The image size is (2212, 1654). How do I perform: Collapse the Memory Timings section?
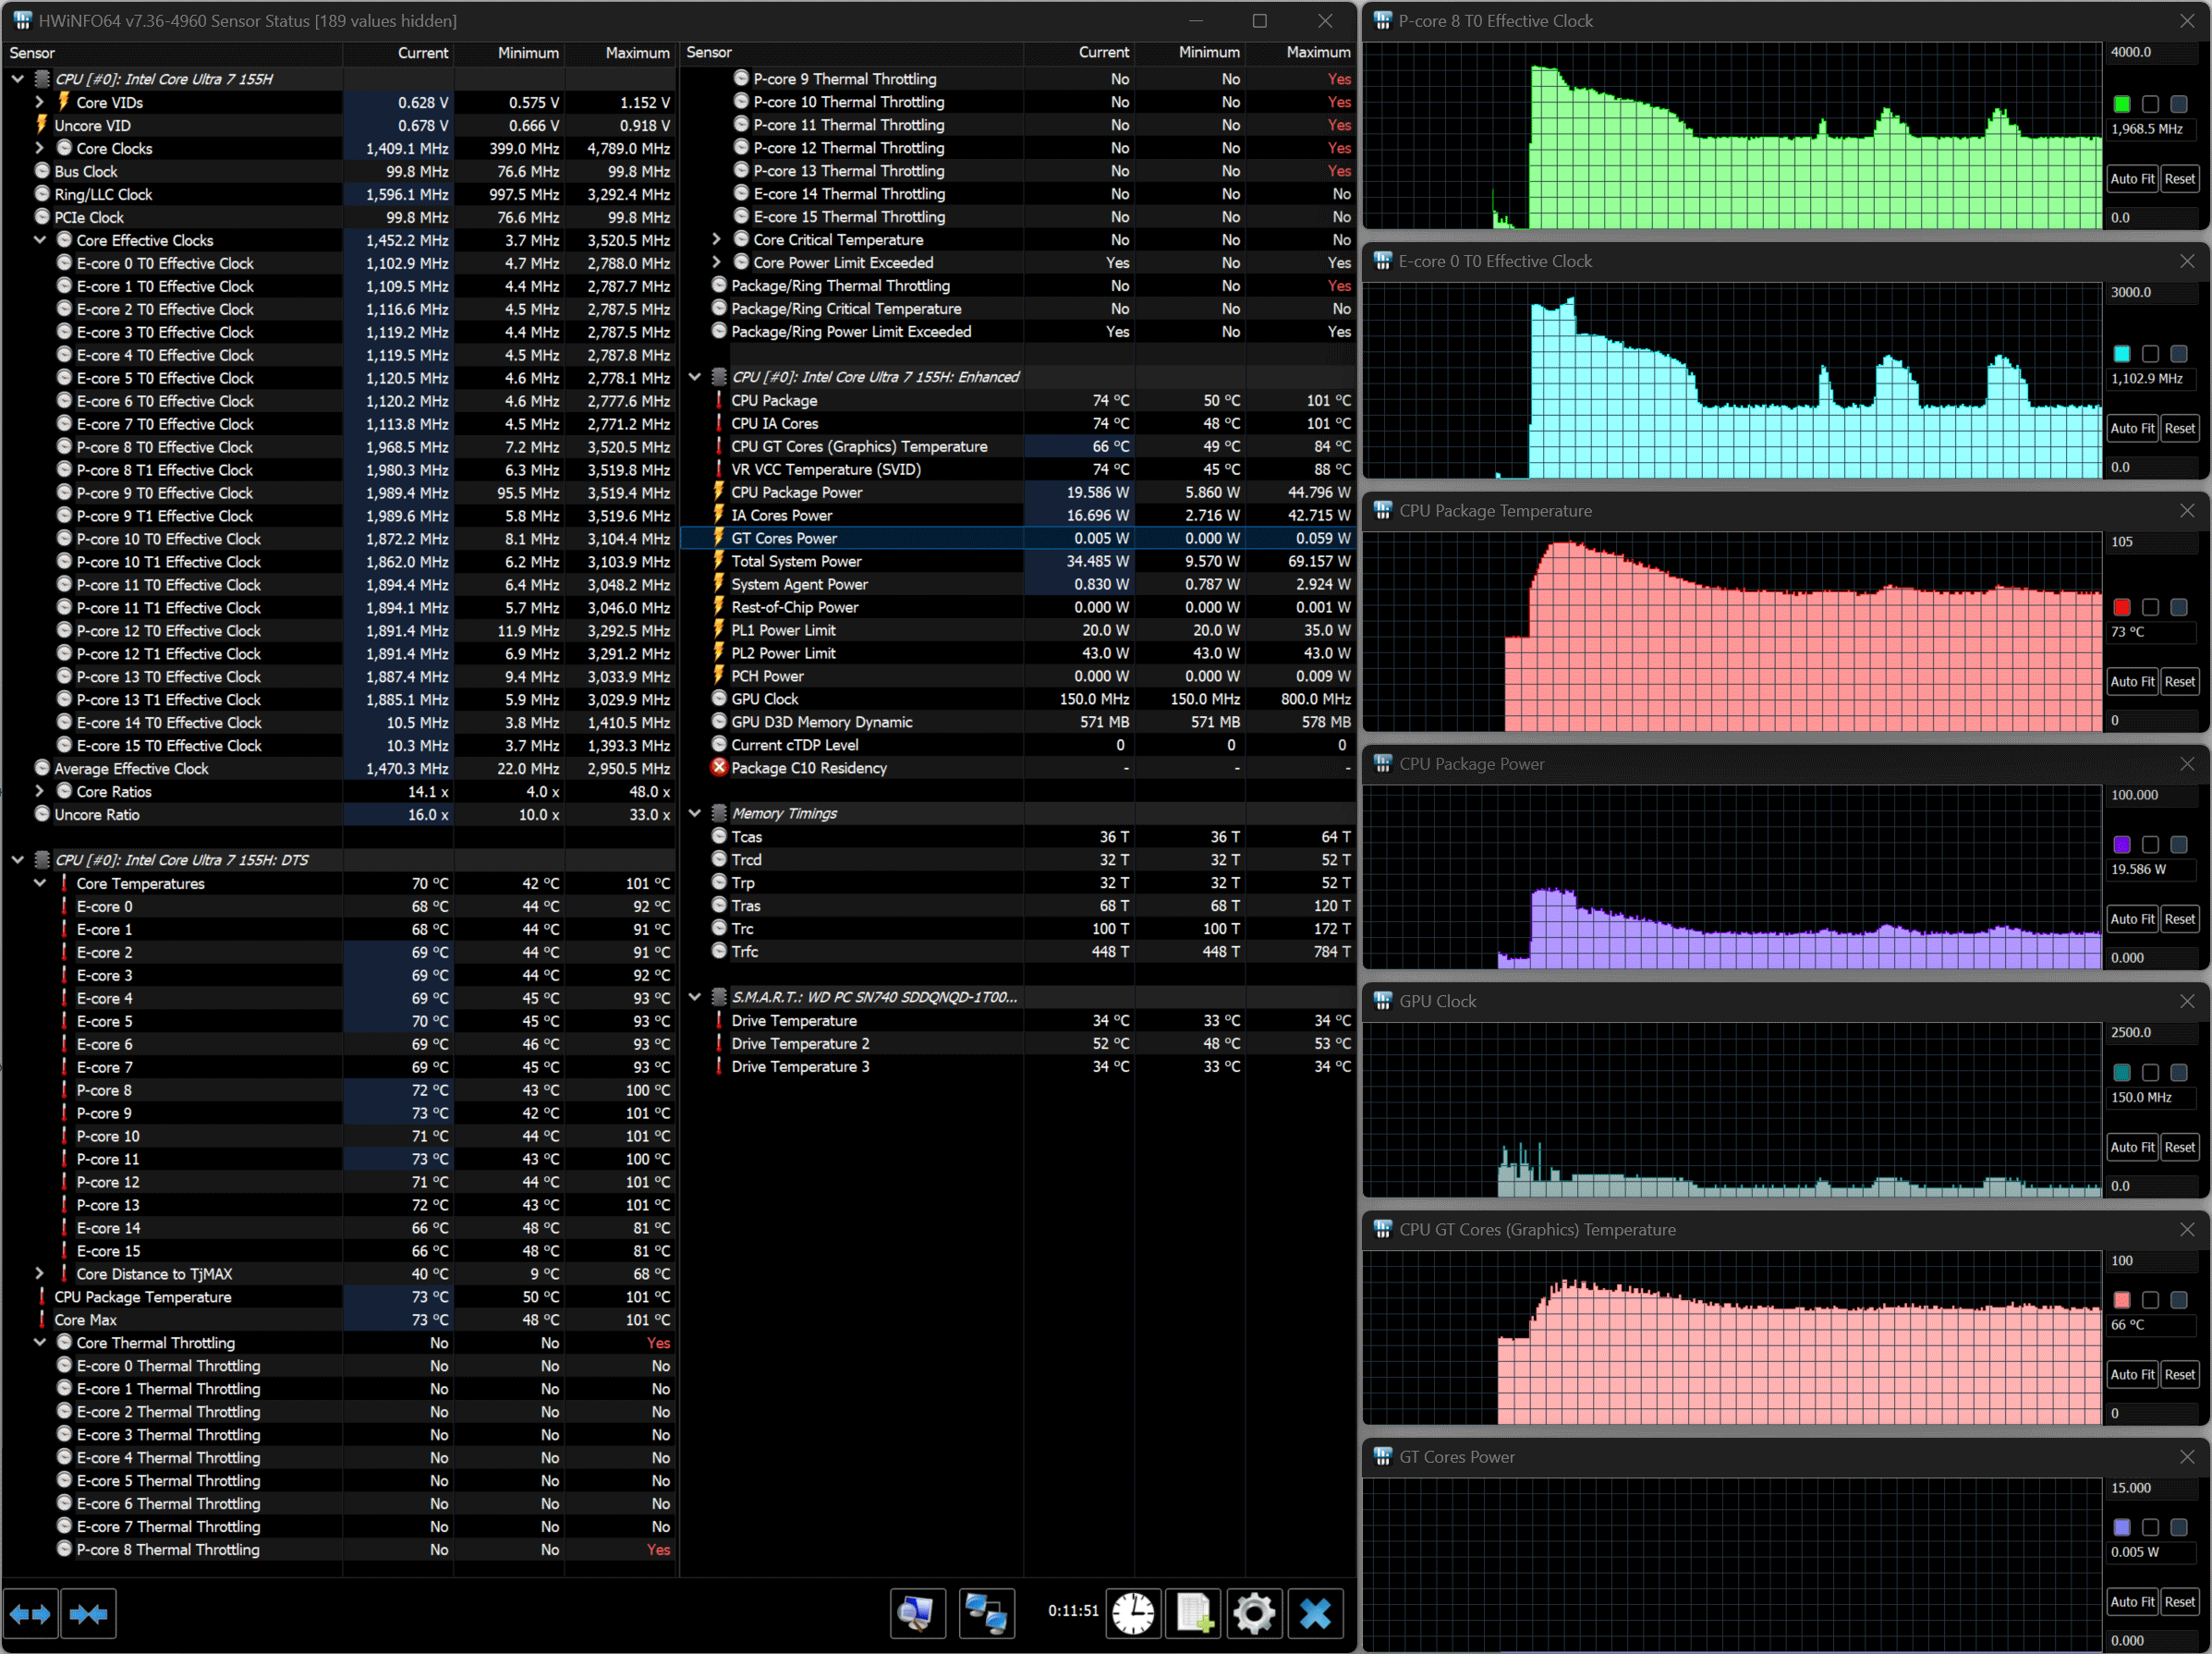[695, 813]
